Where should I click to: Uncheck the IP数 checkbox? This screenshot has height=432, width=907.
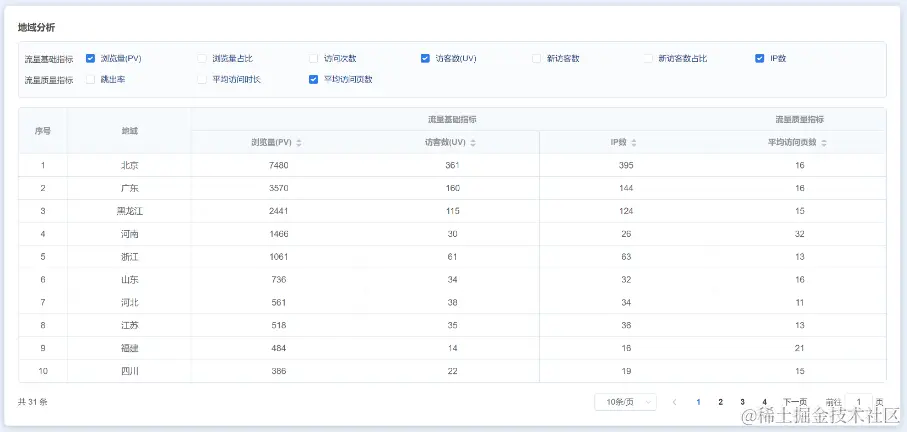tap(759, 58)
